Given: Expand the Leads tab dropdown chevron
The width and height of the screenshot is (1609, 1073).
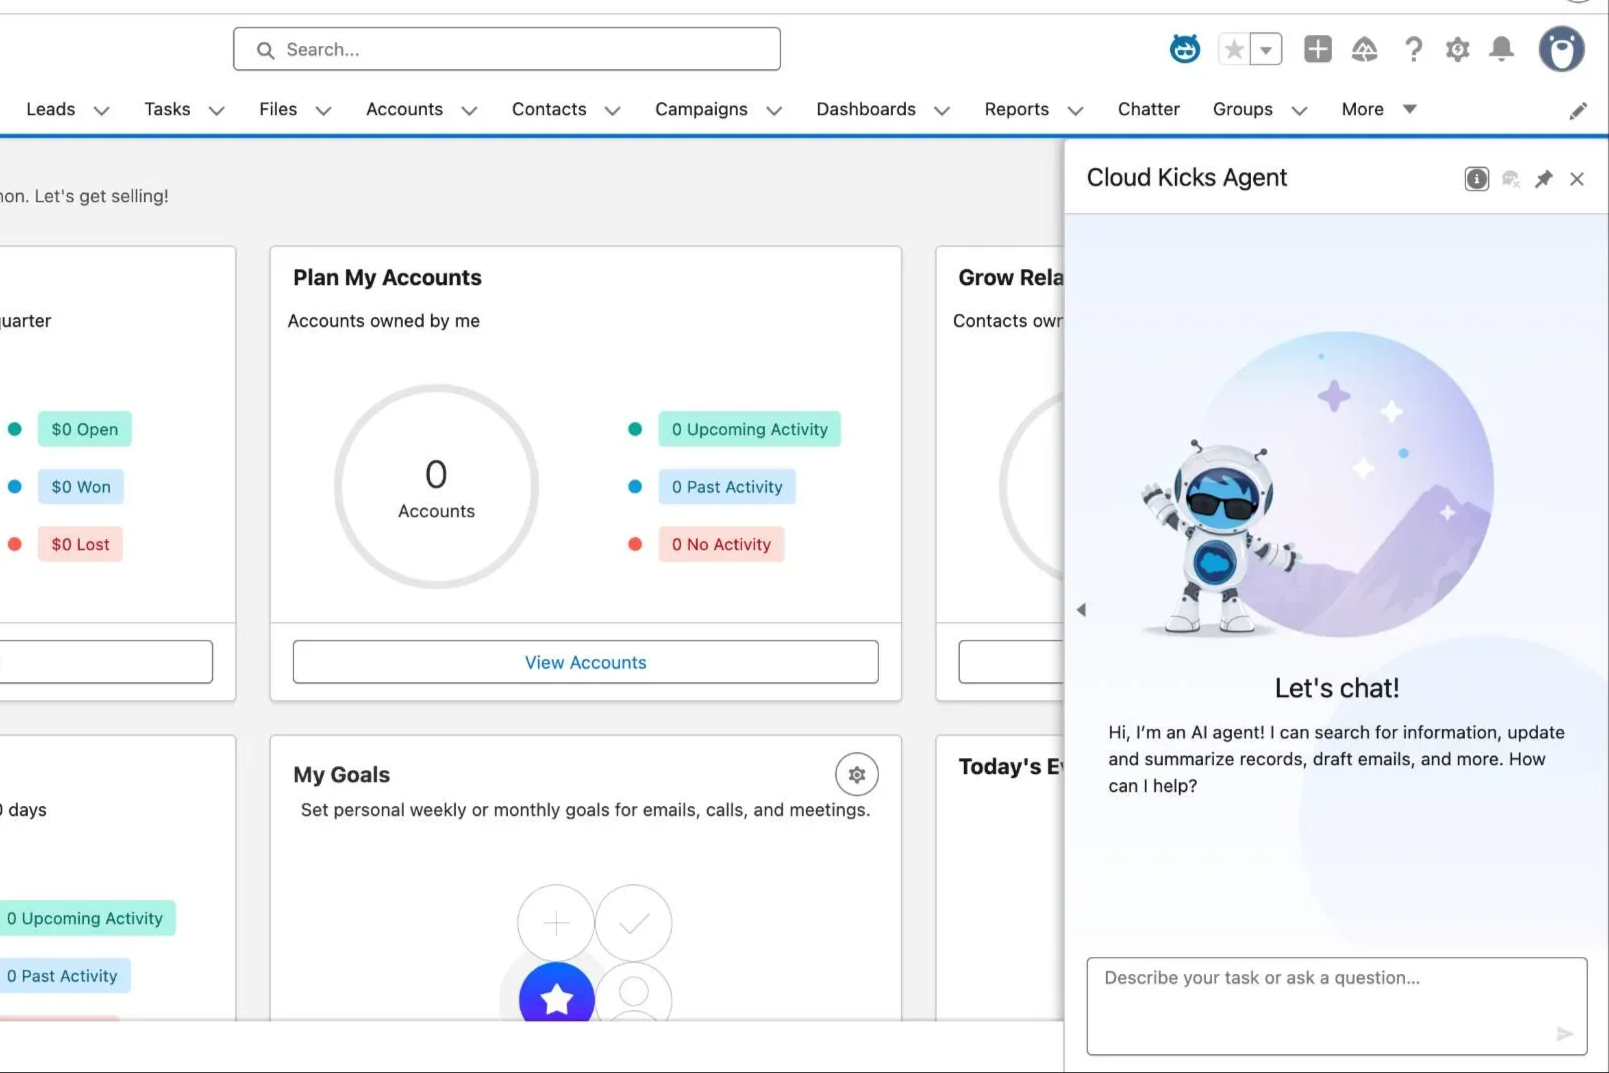Looking at the screenshot, I should pos(101,110).
